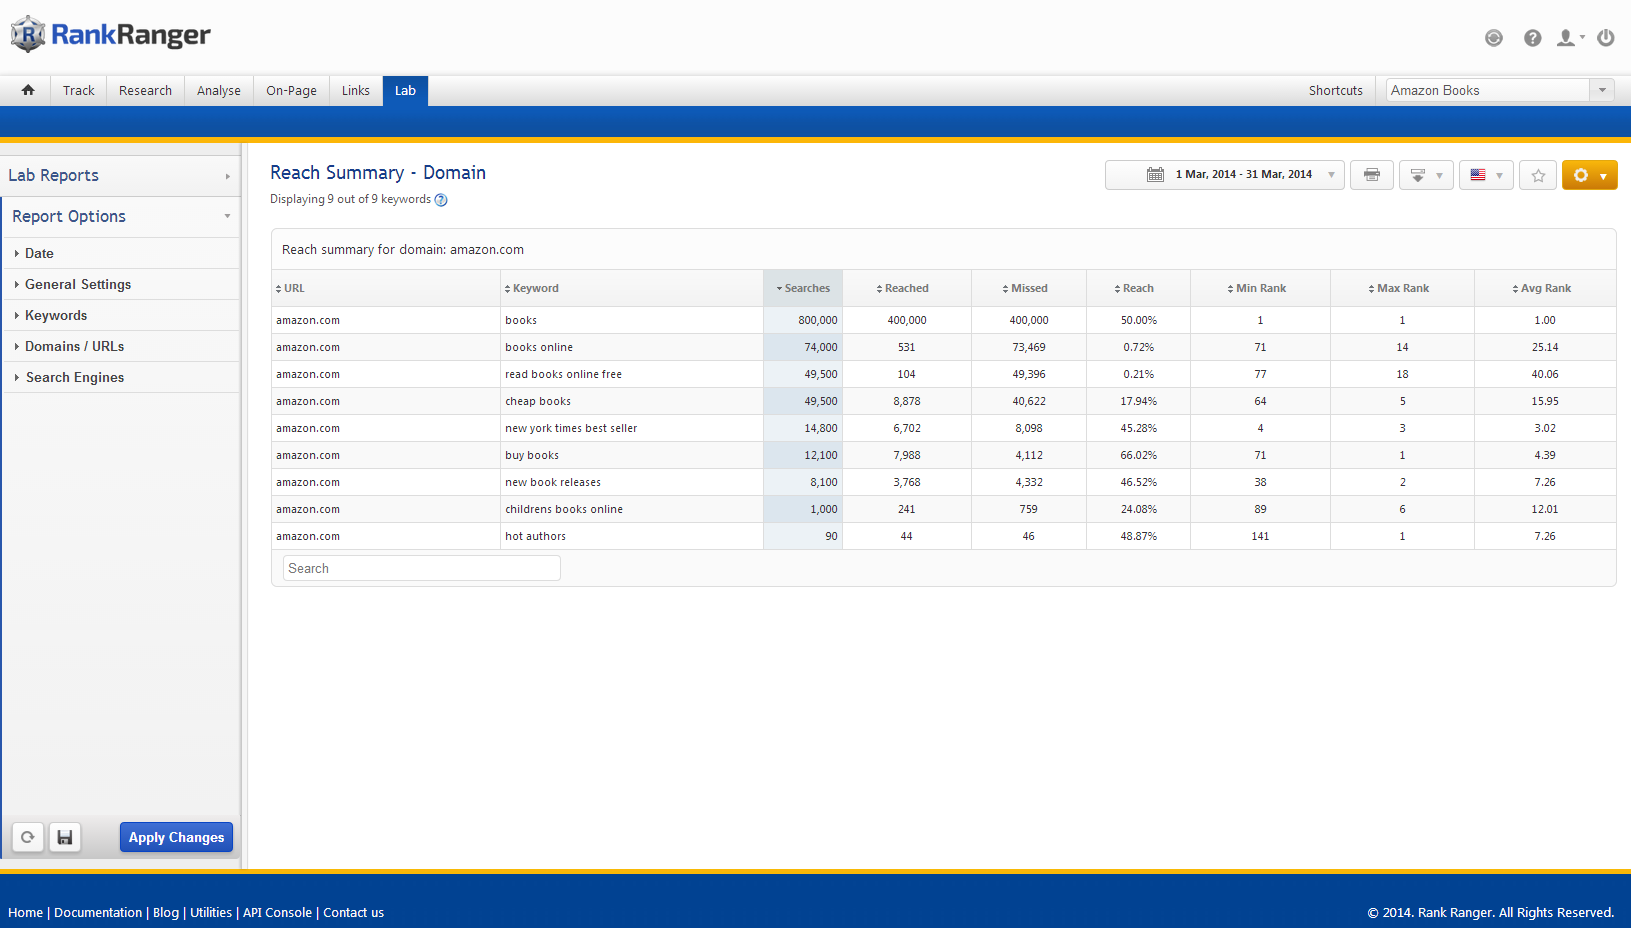Screen dimensions: 1631x928
Task: Expand the General Settings section
Action: 78,284
